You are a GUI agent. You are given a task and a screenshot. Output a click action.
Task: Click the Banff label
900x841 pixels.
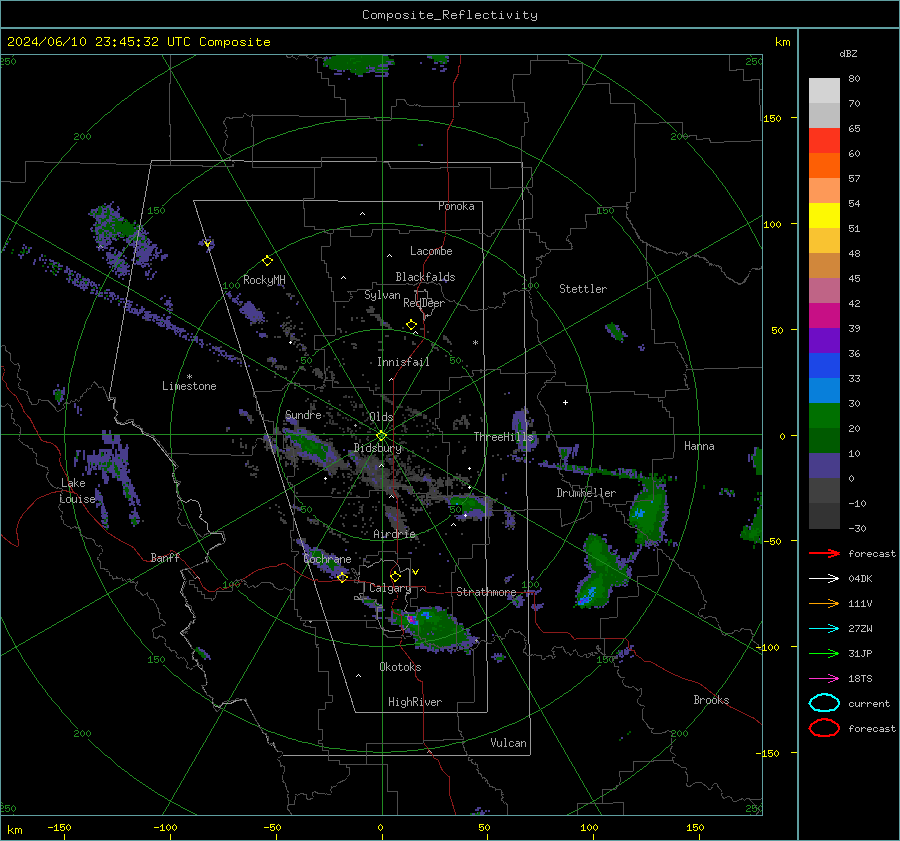(165, 557)
